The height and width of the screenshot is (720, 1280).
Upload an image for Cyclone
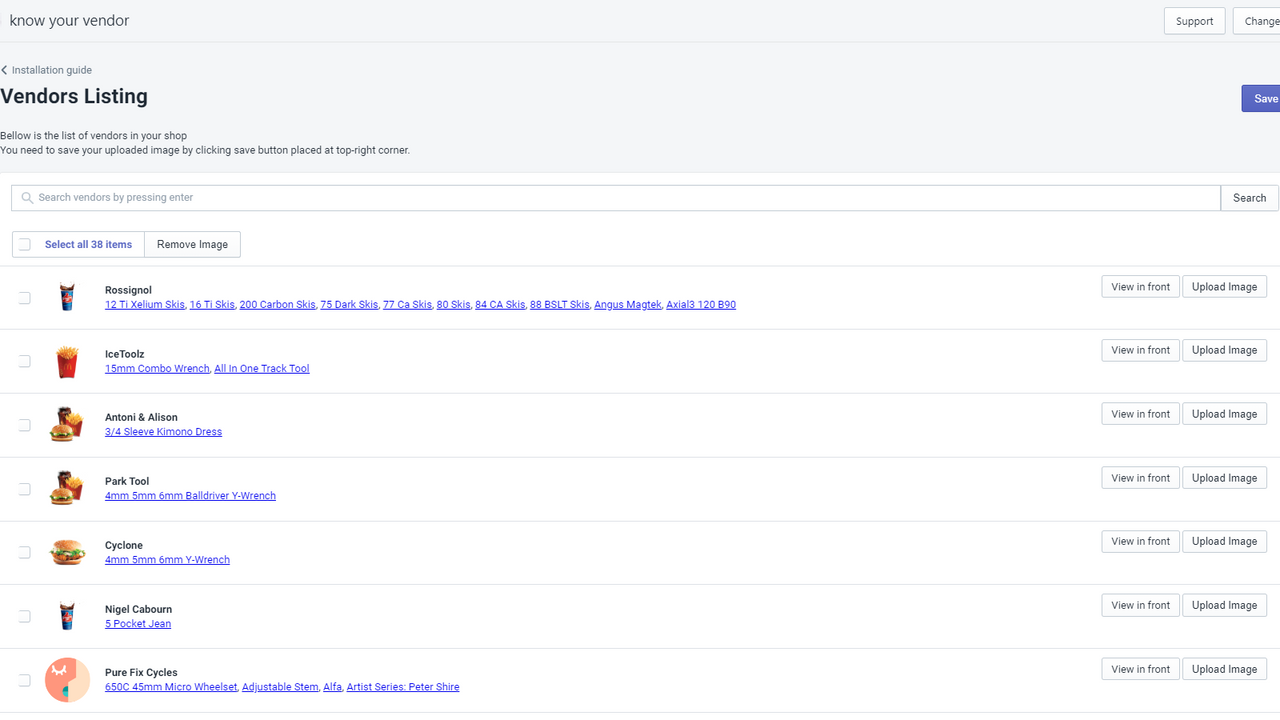coord(1224,541)
